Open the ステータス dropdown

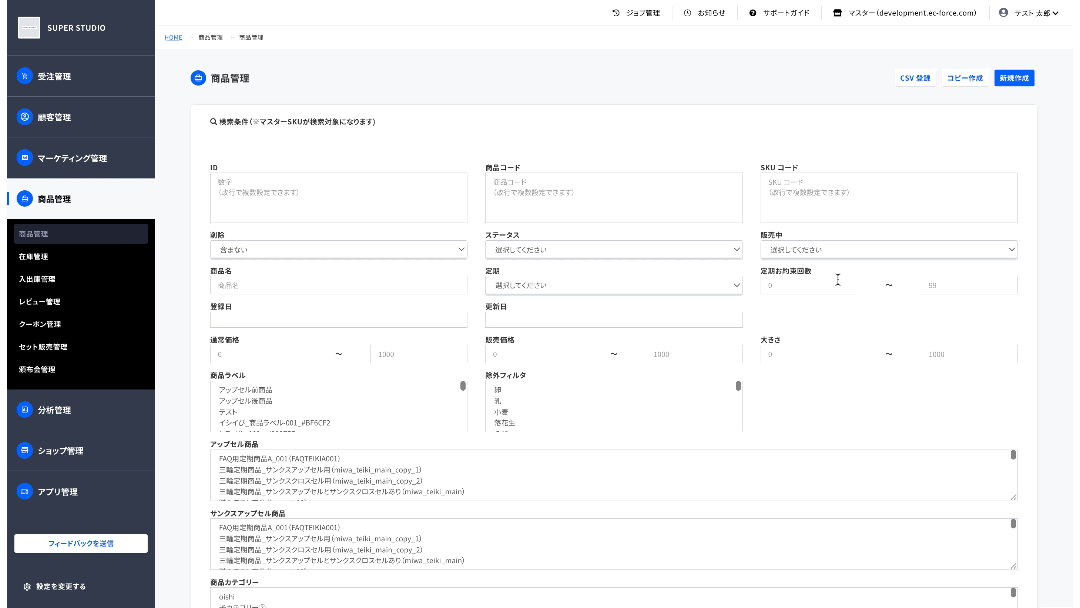(x=614, y=249)
